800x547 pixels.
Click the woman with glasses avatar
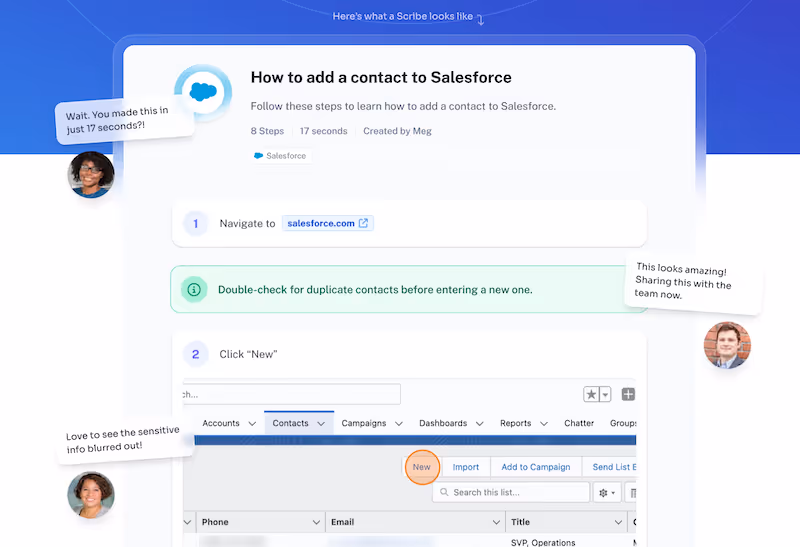[x=91, y=175]
